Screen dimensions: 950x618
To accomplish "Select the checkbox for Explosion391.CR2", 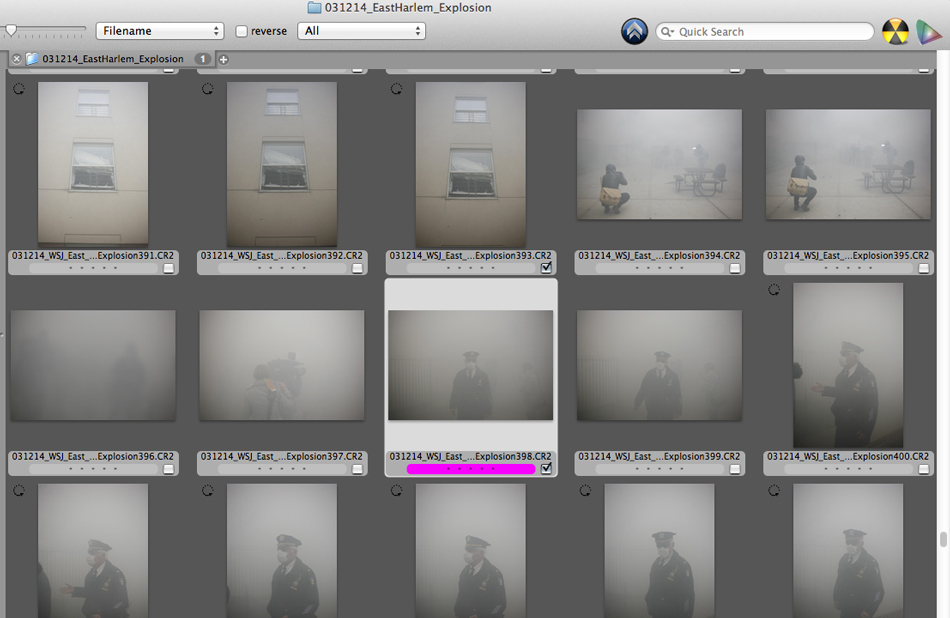I will pos(168,268).
